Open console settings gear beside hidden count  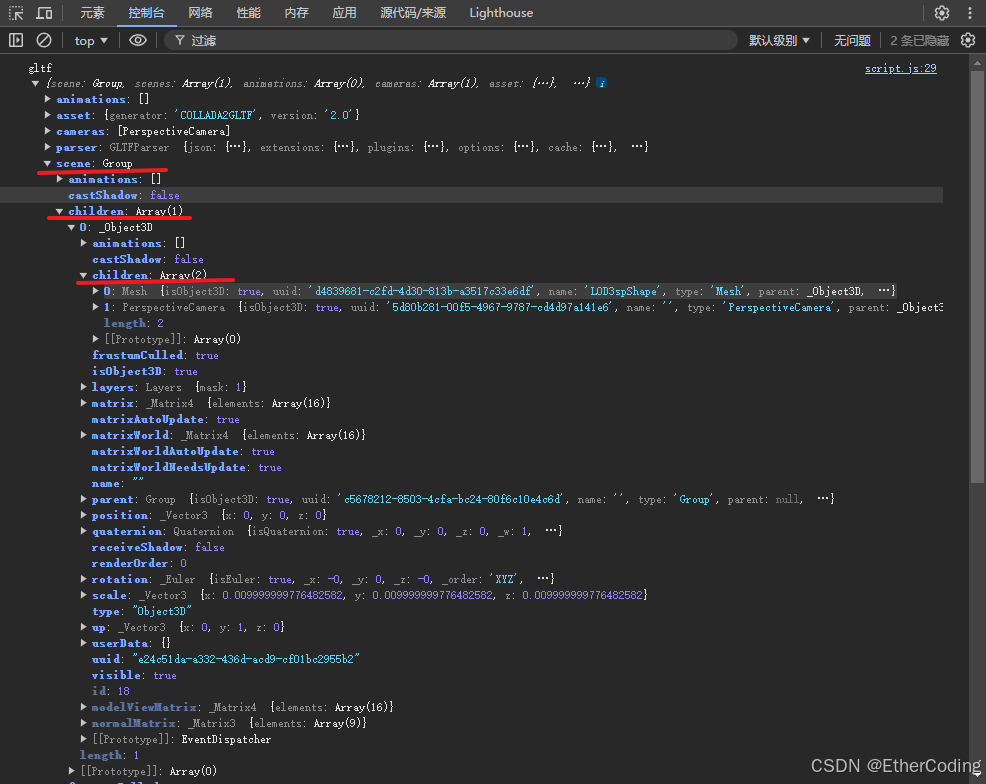968,40
